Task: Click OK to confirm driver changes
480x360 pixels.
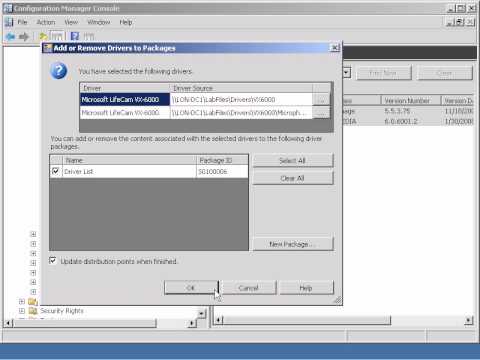Action: (191, 288)
